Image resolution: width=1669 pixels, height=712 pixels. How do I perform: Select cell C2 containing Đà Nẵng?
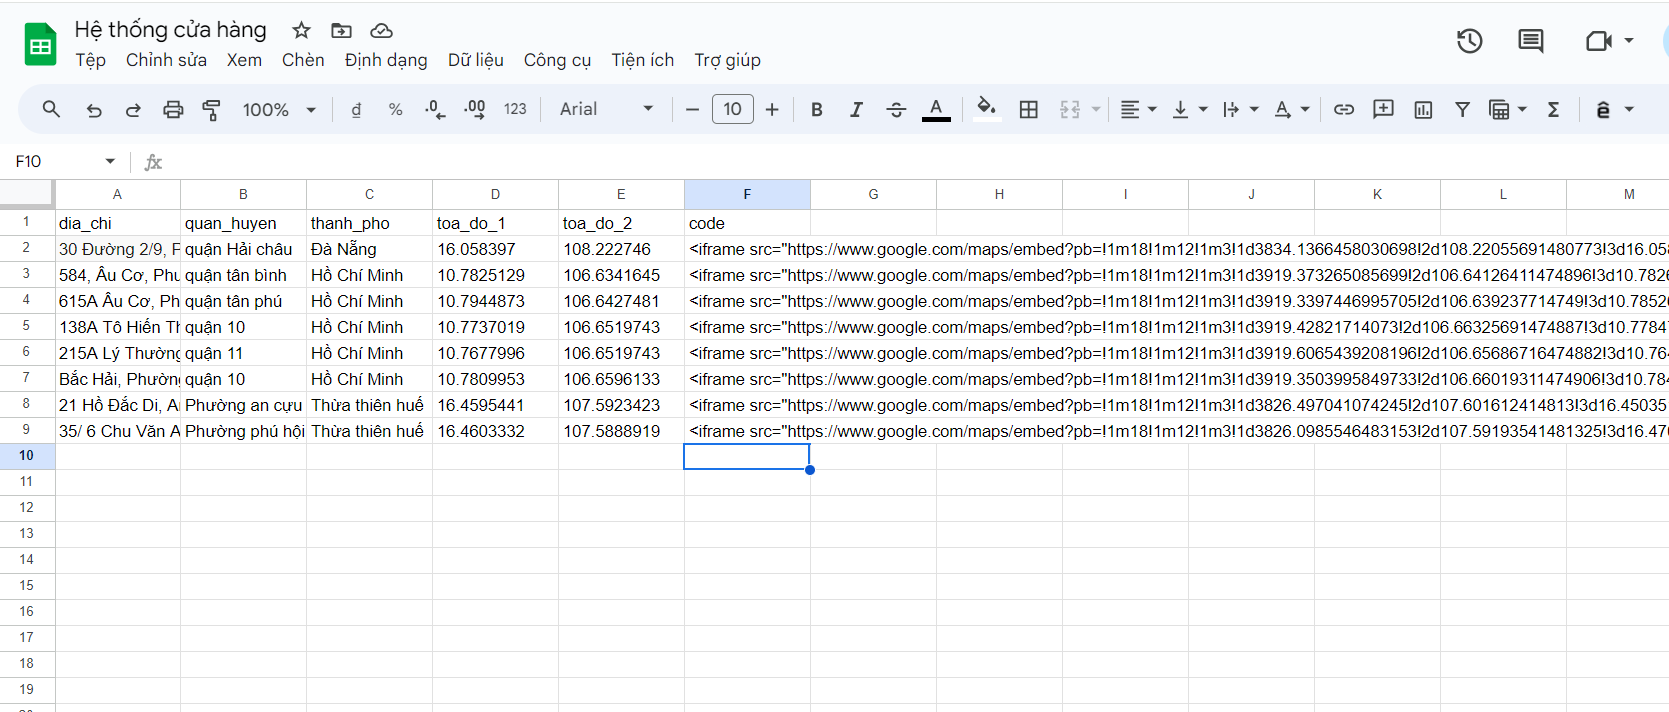pos(369,249)
